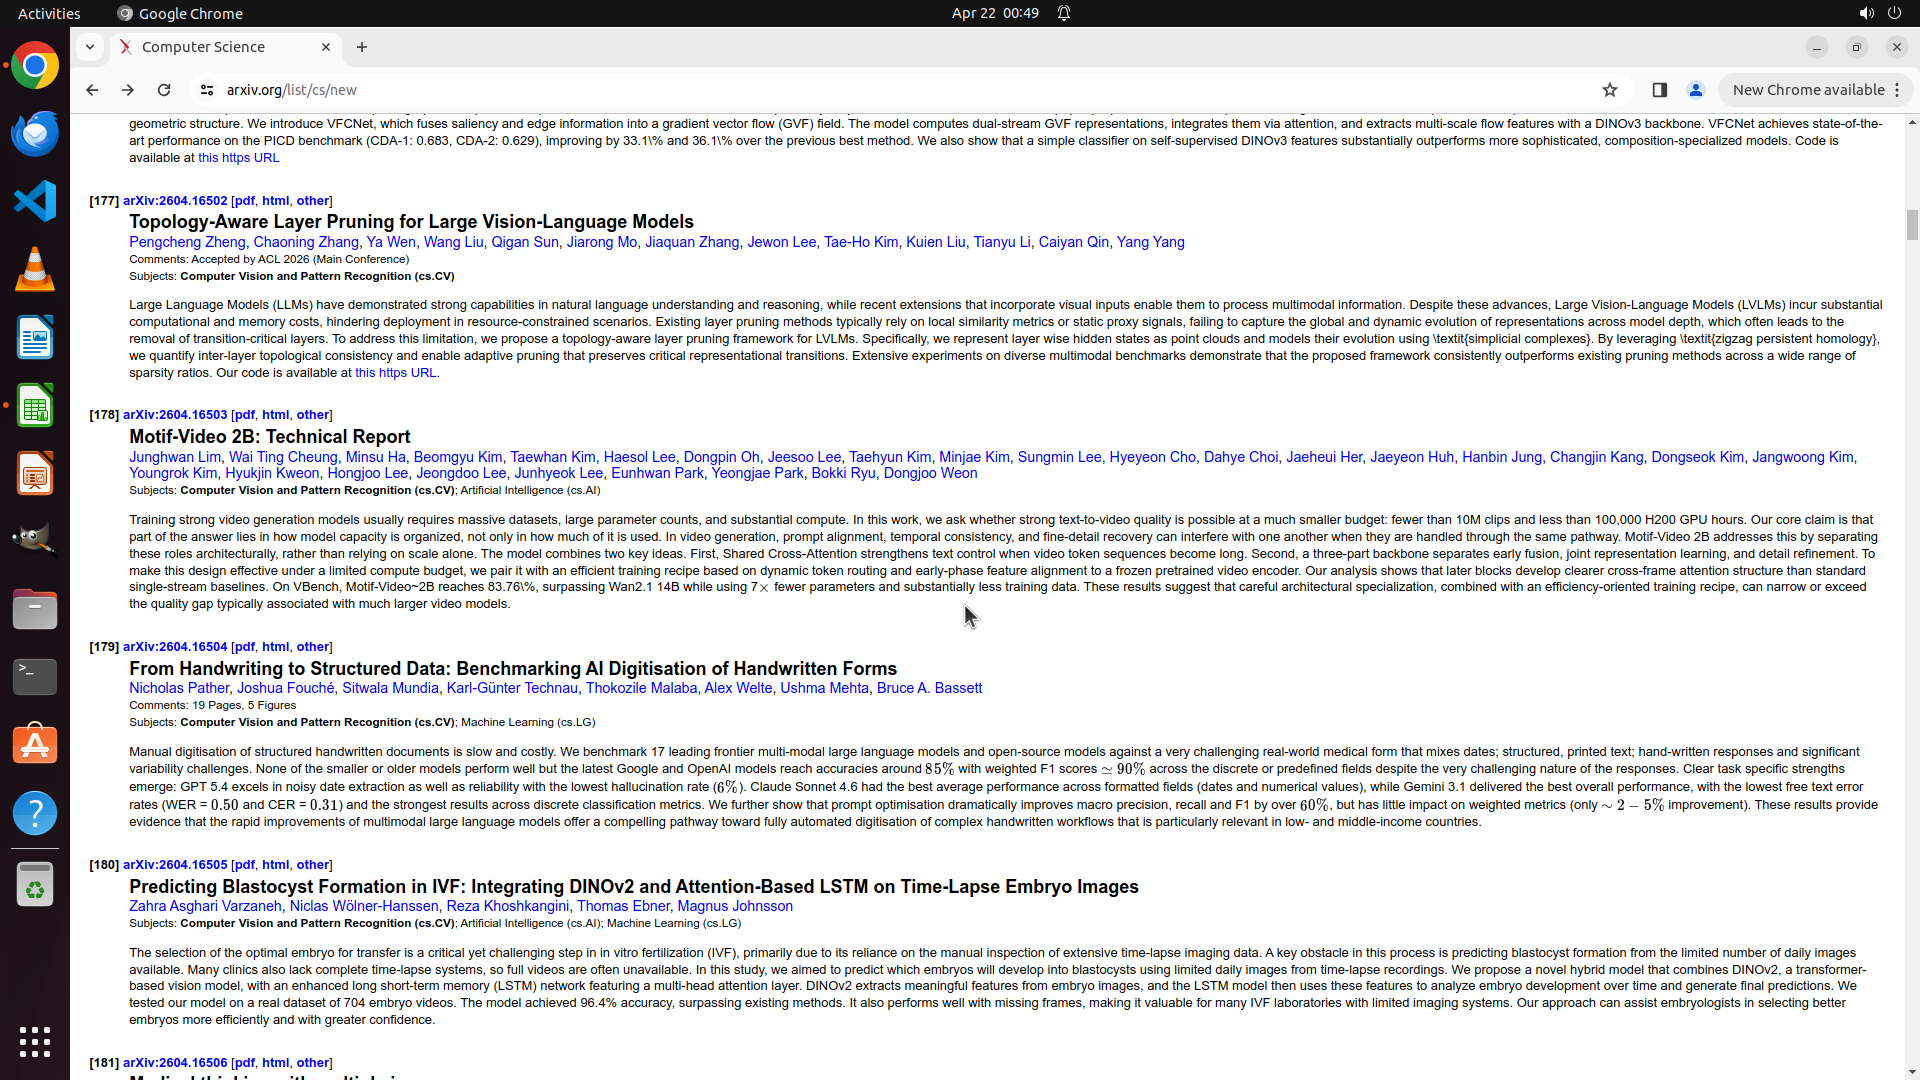
Task: Launch Visual Studio Code from dock
Action: tap(35, 201)
